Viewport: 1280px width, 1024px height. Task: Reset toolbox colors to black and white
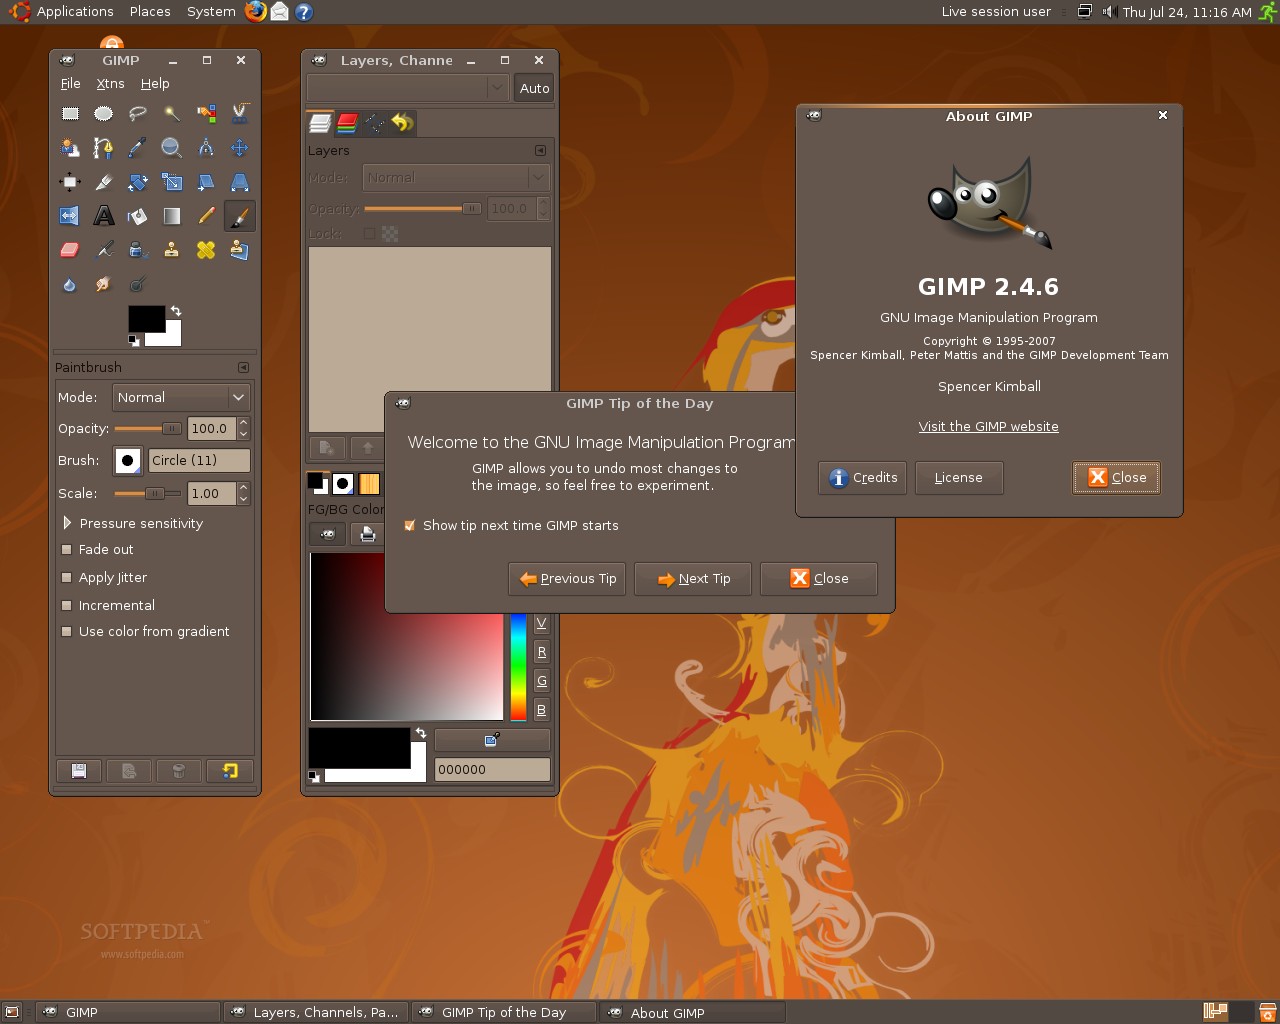click(x=134, y=341)
